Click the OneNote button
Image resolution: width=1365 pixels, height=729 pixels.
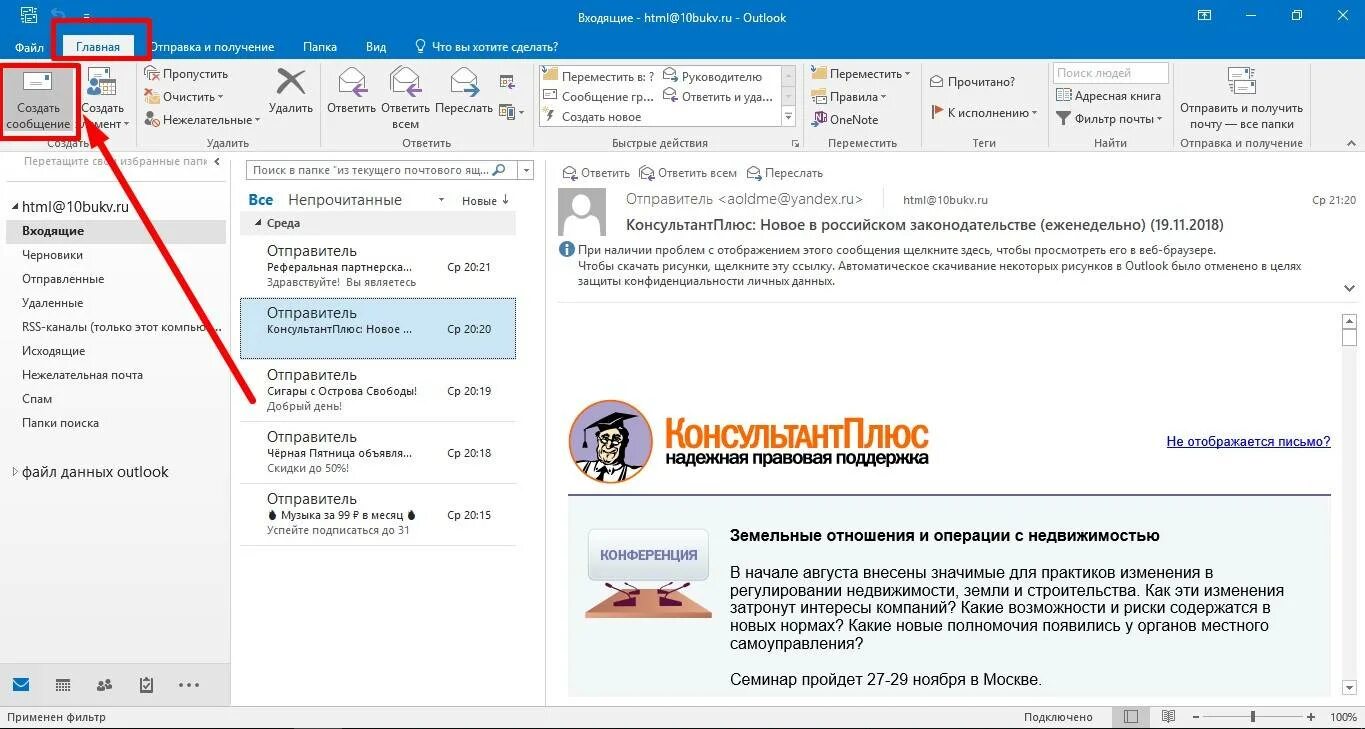pos(845,120)
